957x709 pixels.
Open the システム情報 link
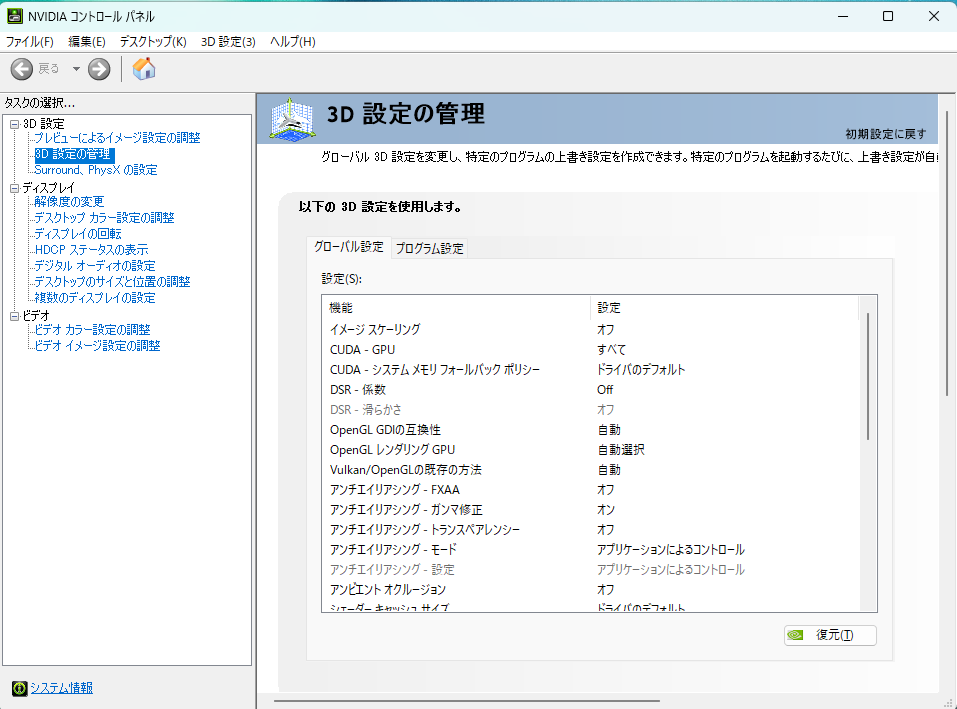coord(61,688)
